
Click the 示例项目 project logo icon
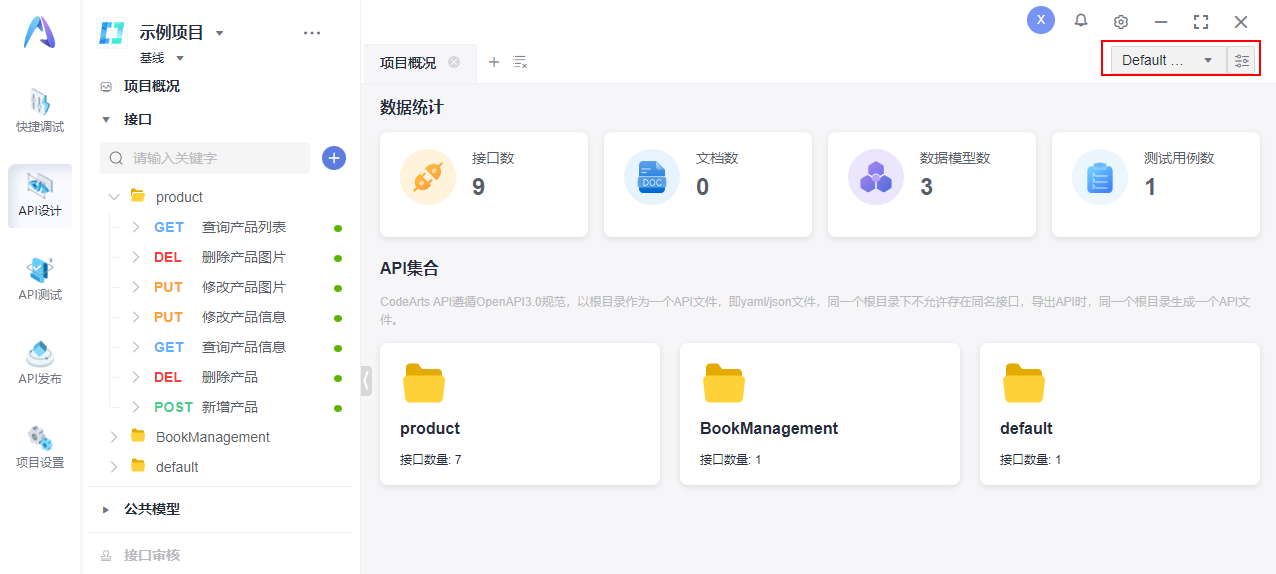(x=112, y=33)
